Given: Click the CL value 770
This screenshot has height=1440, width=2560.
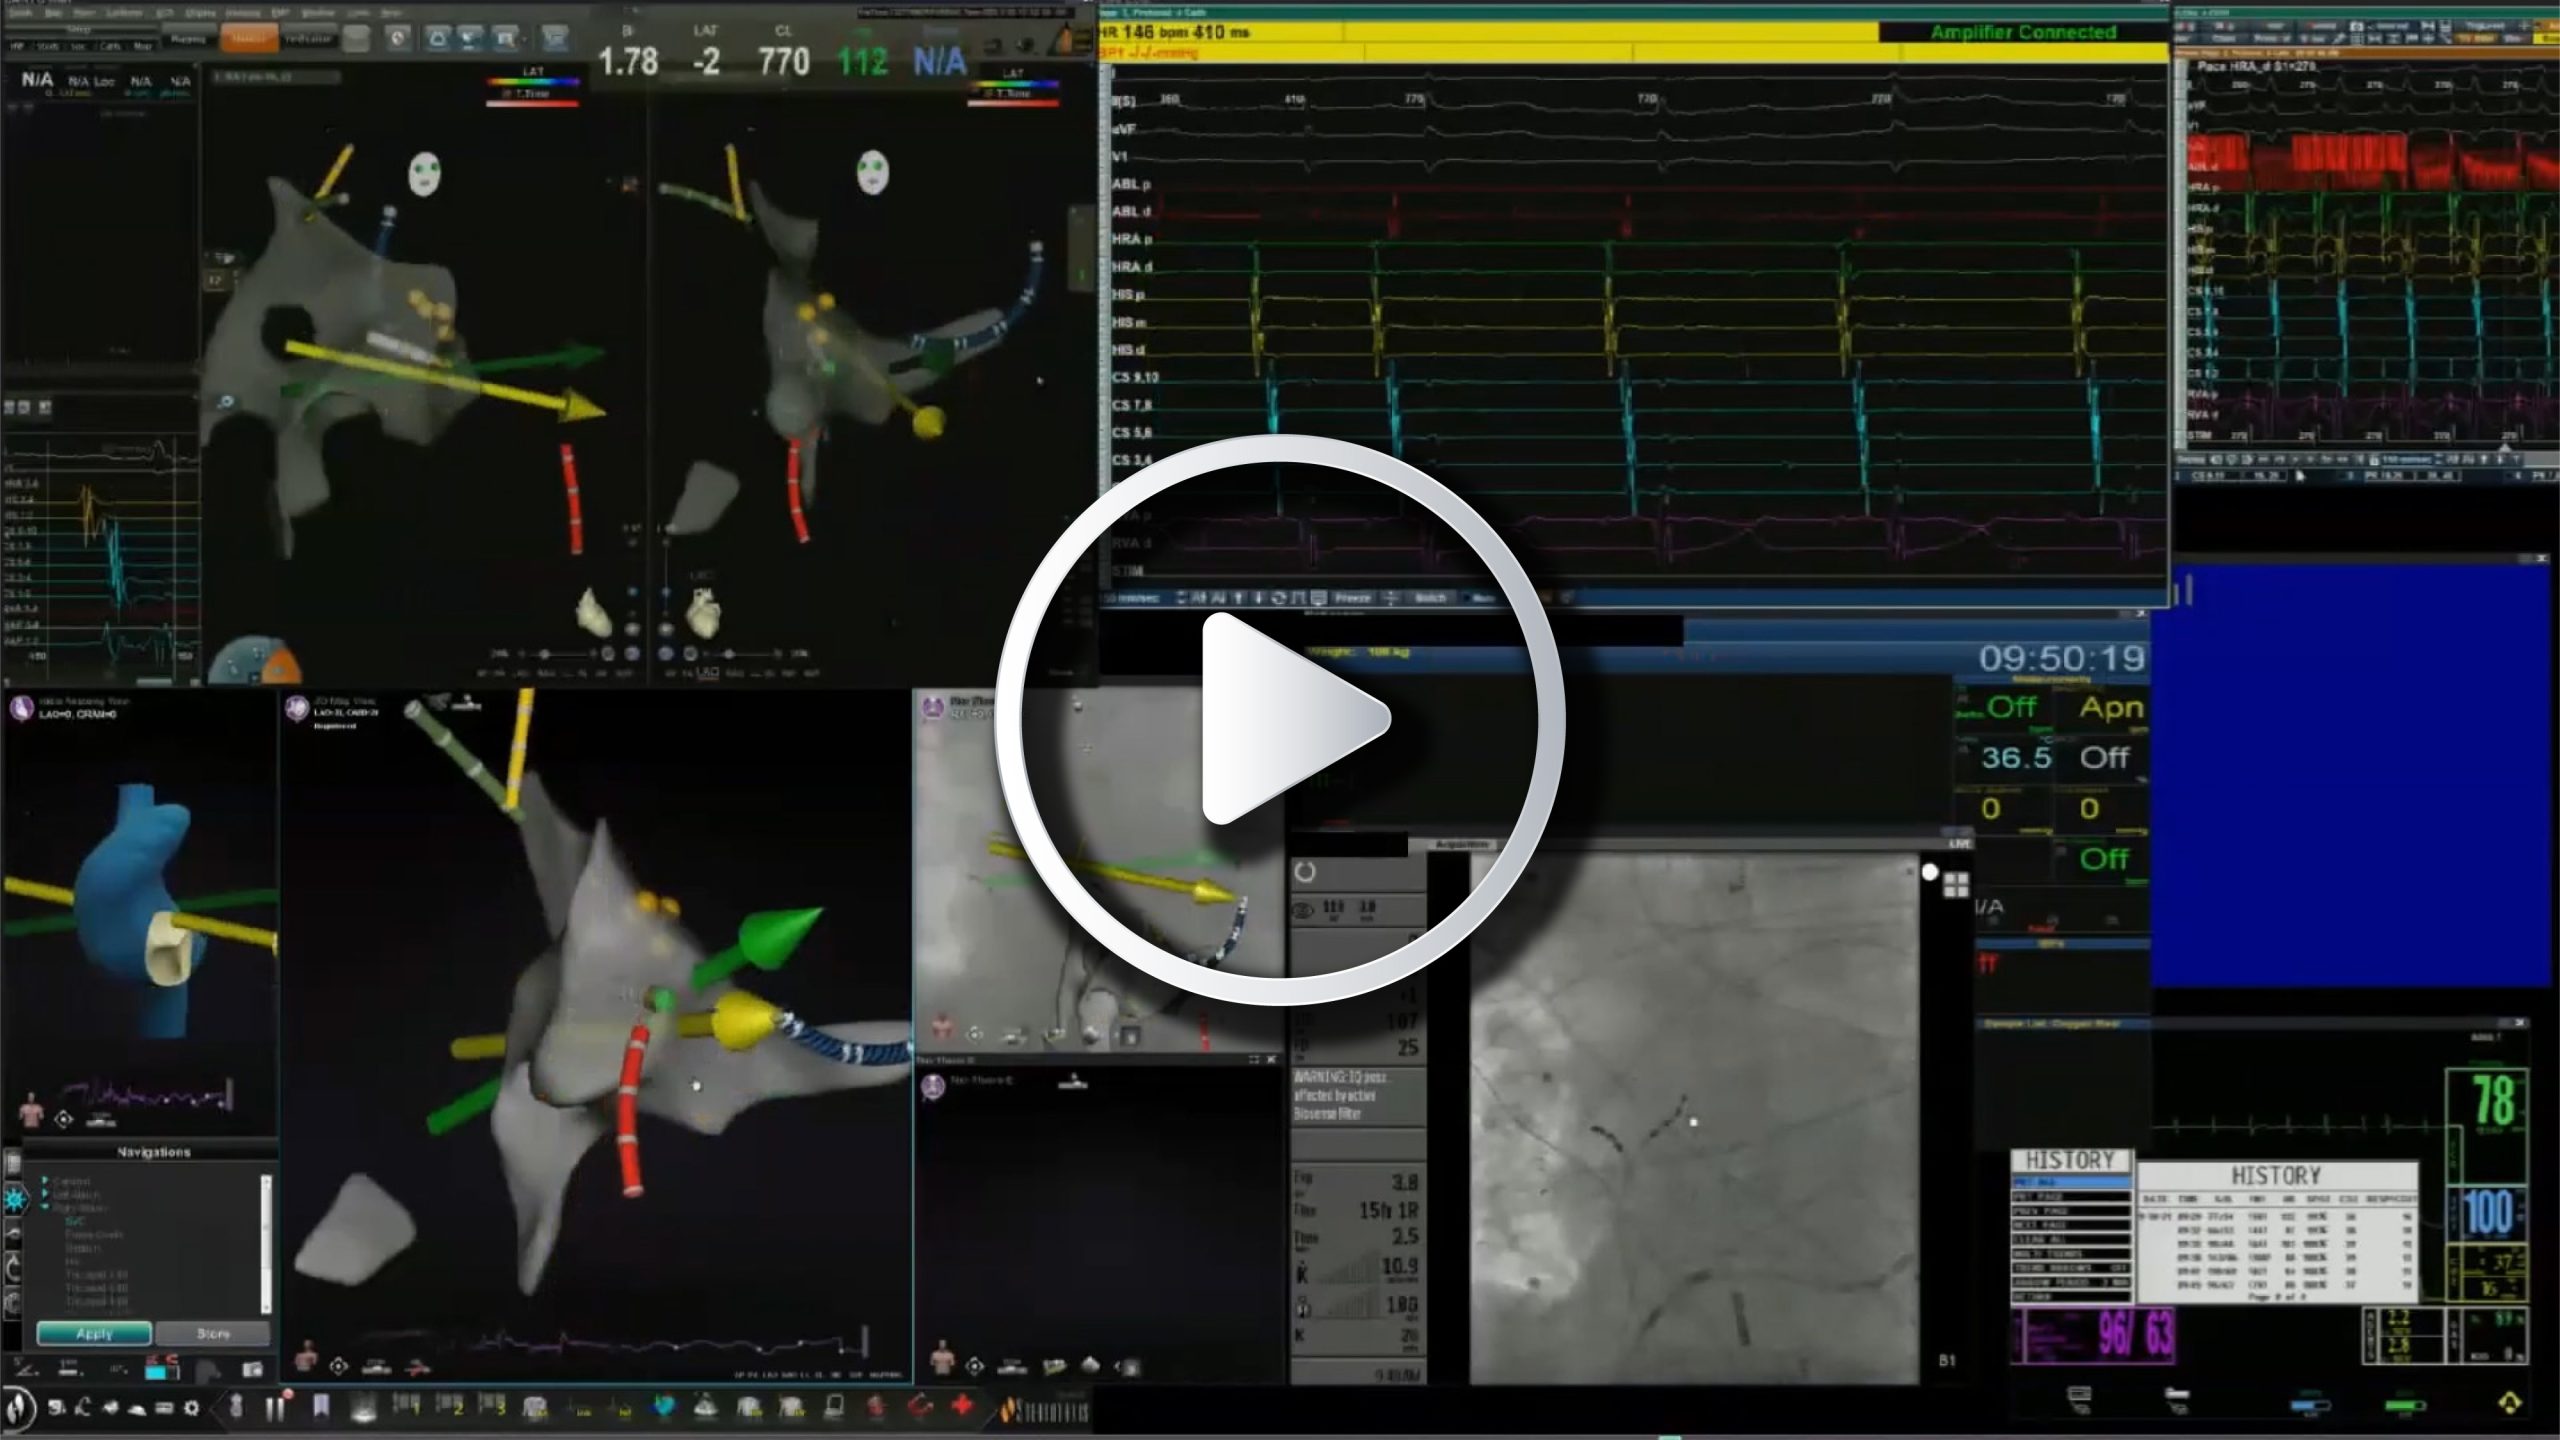Looking at the screenshot, I should point(784,60).
